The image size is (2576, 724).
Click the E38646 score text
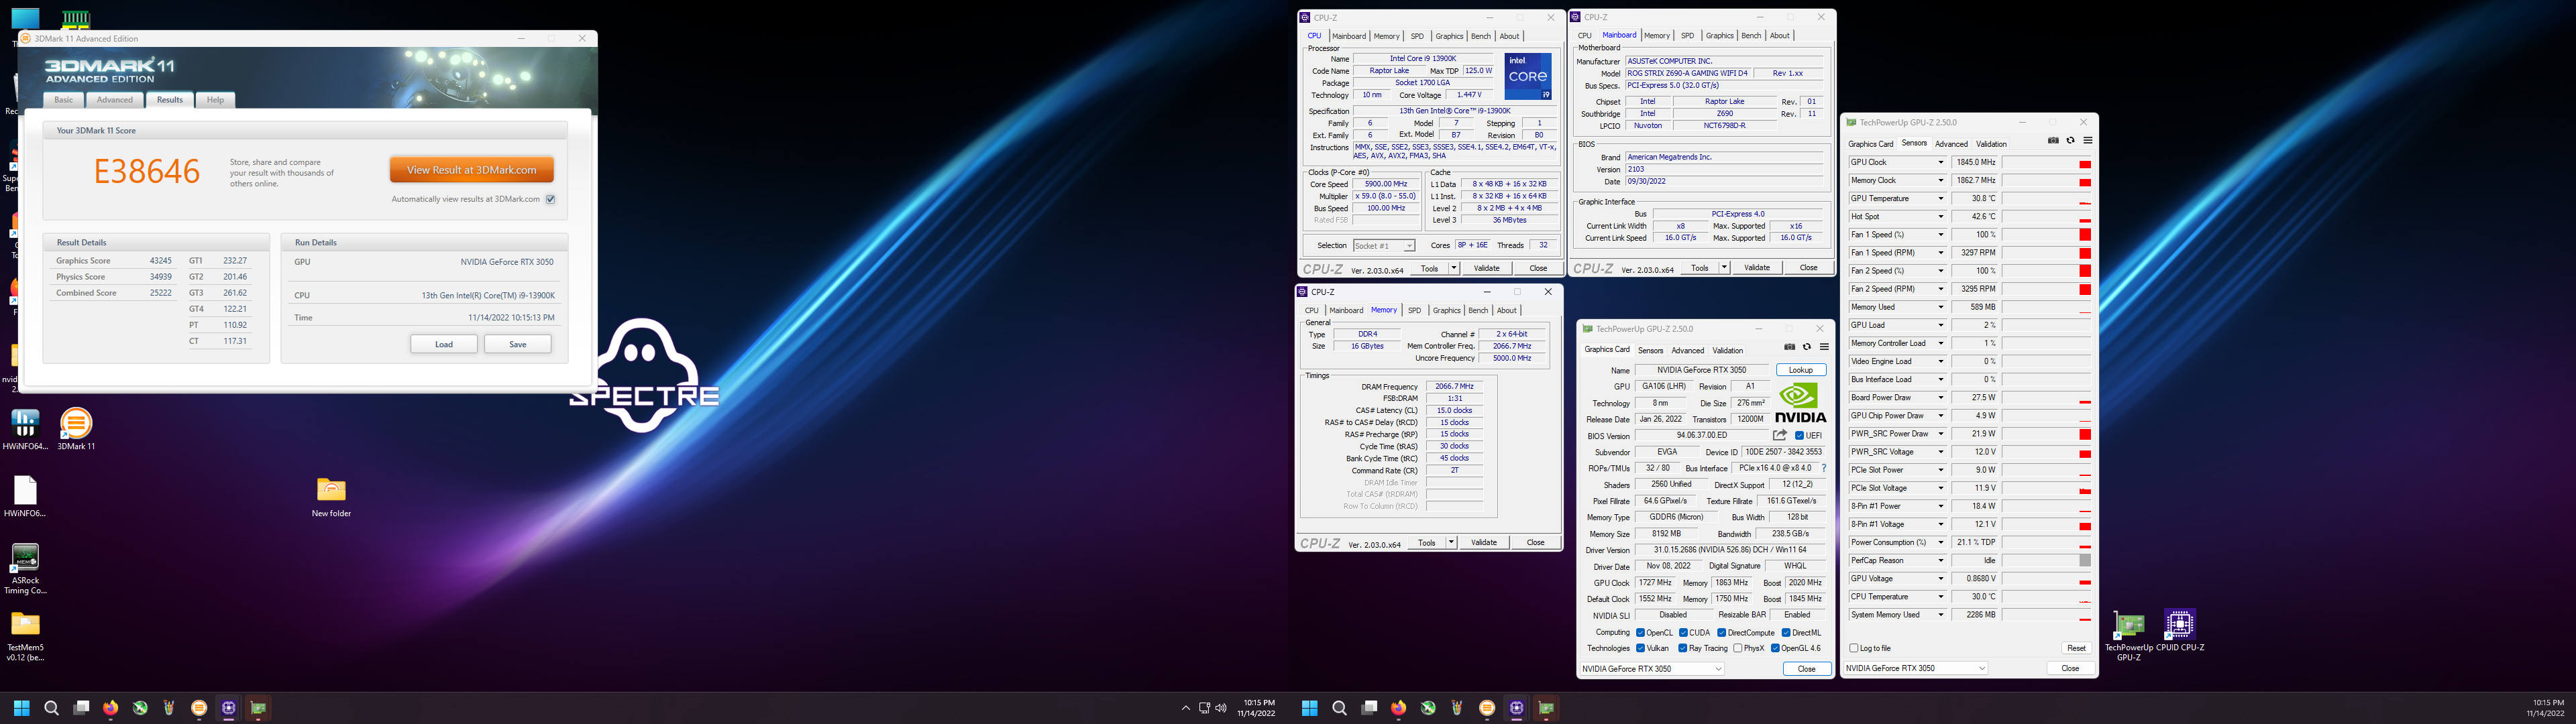tap(147, 172)
